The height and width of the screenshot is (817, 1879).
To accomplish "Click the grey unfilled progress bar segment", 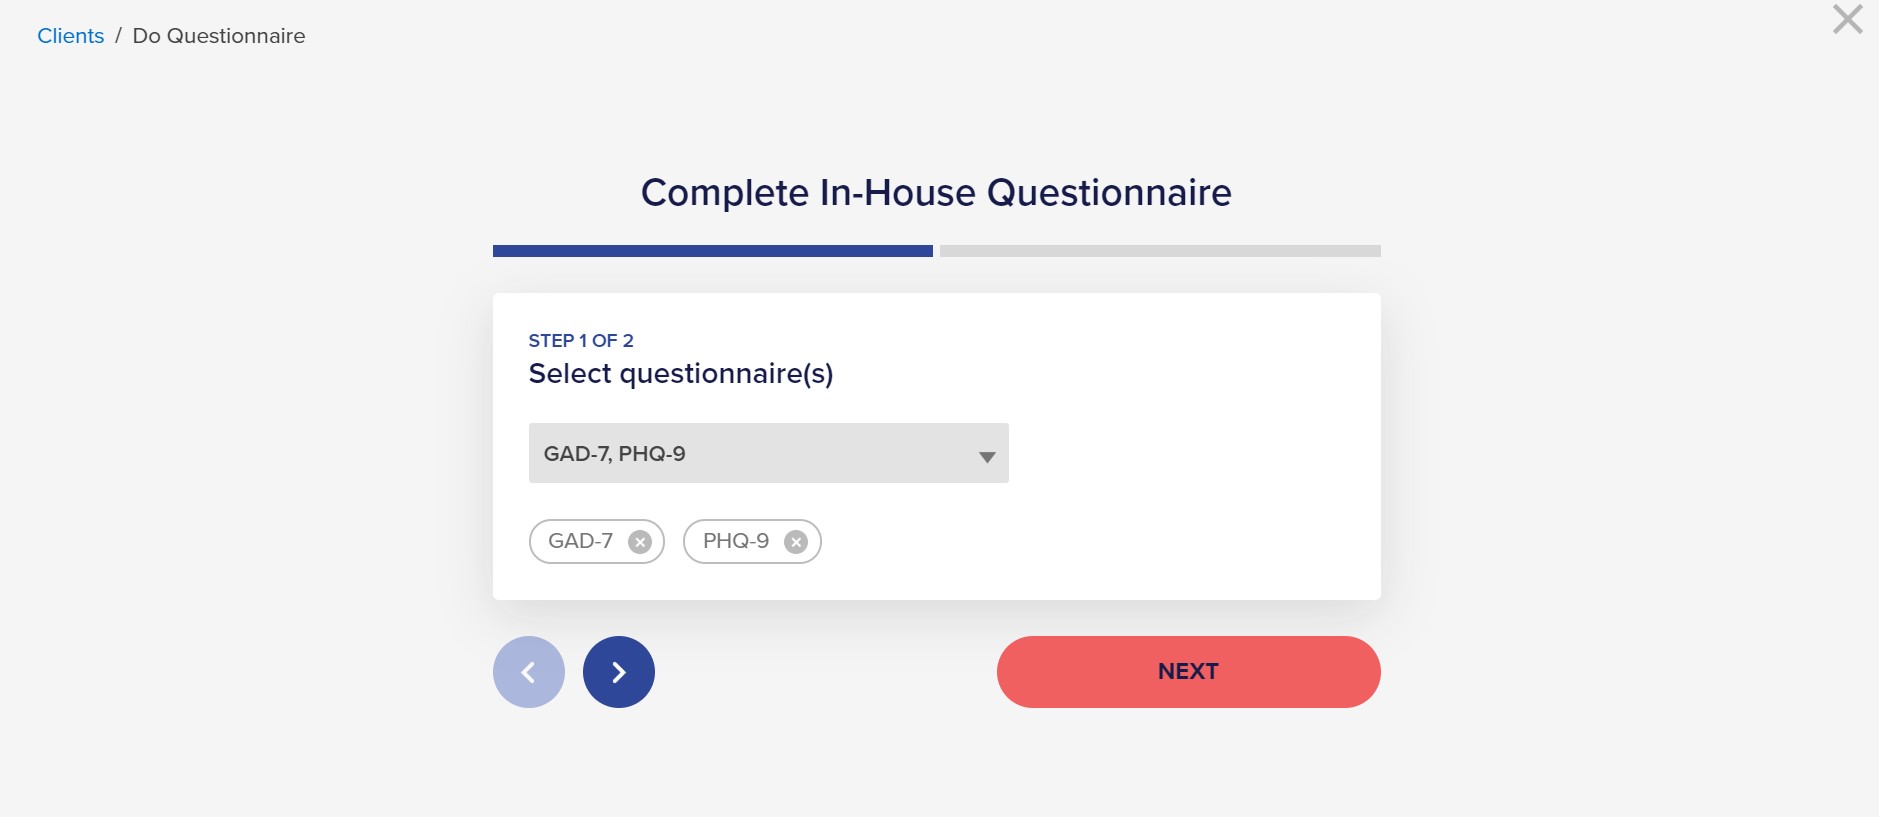I will [x=1160, y=251].
